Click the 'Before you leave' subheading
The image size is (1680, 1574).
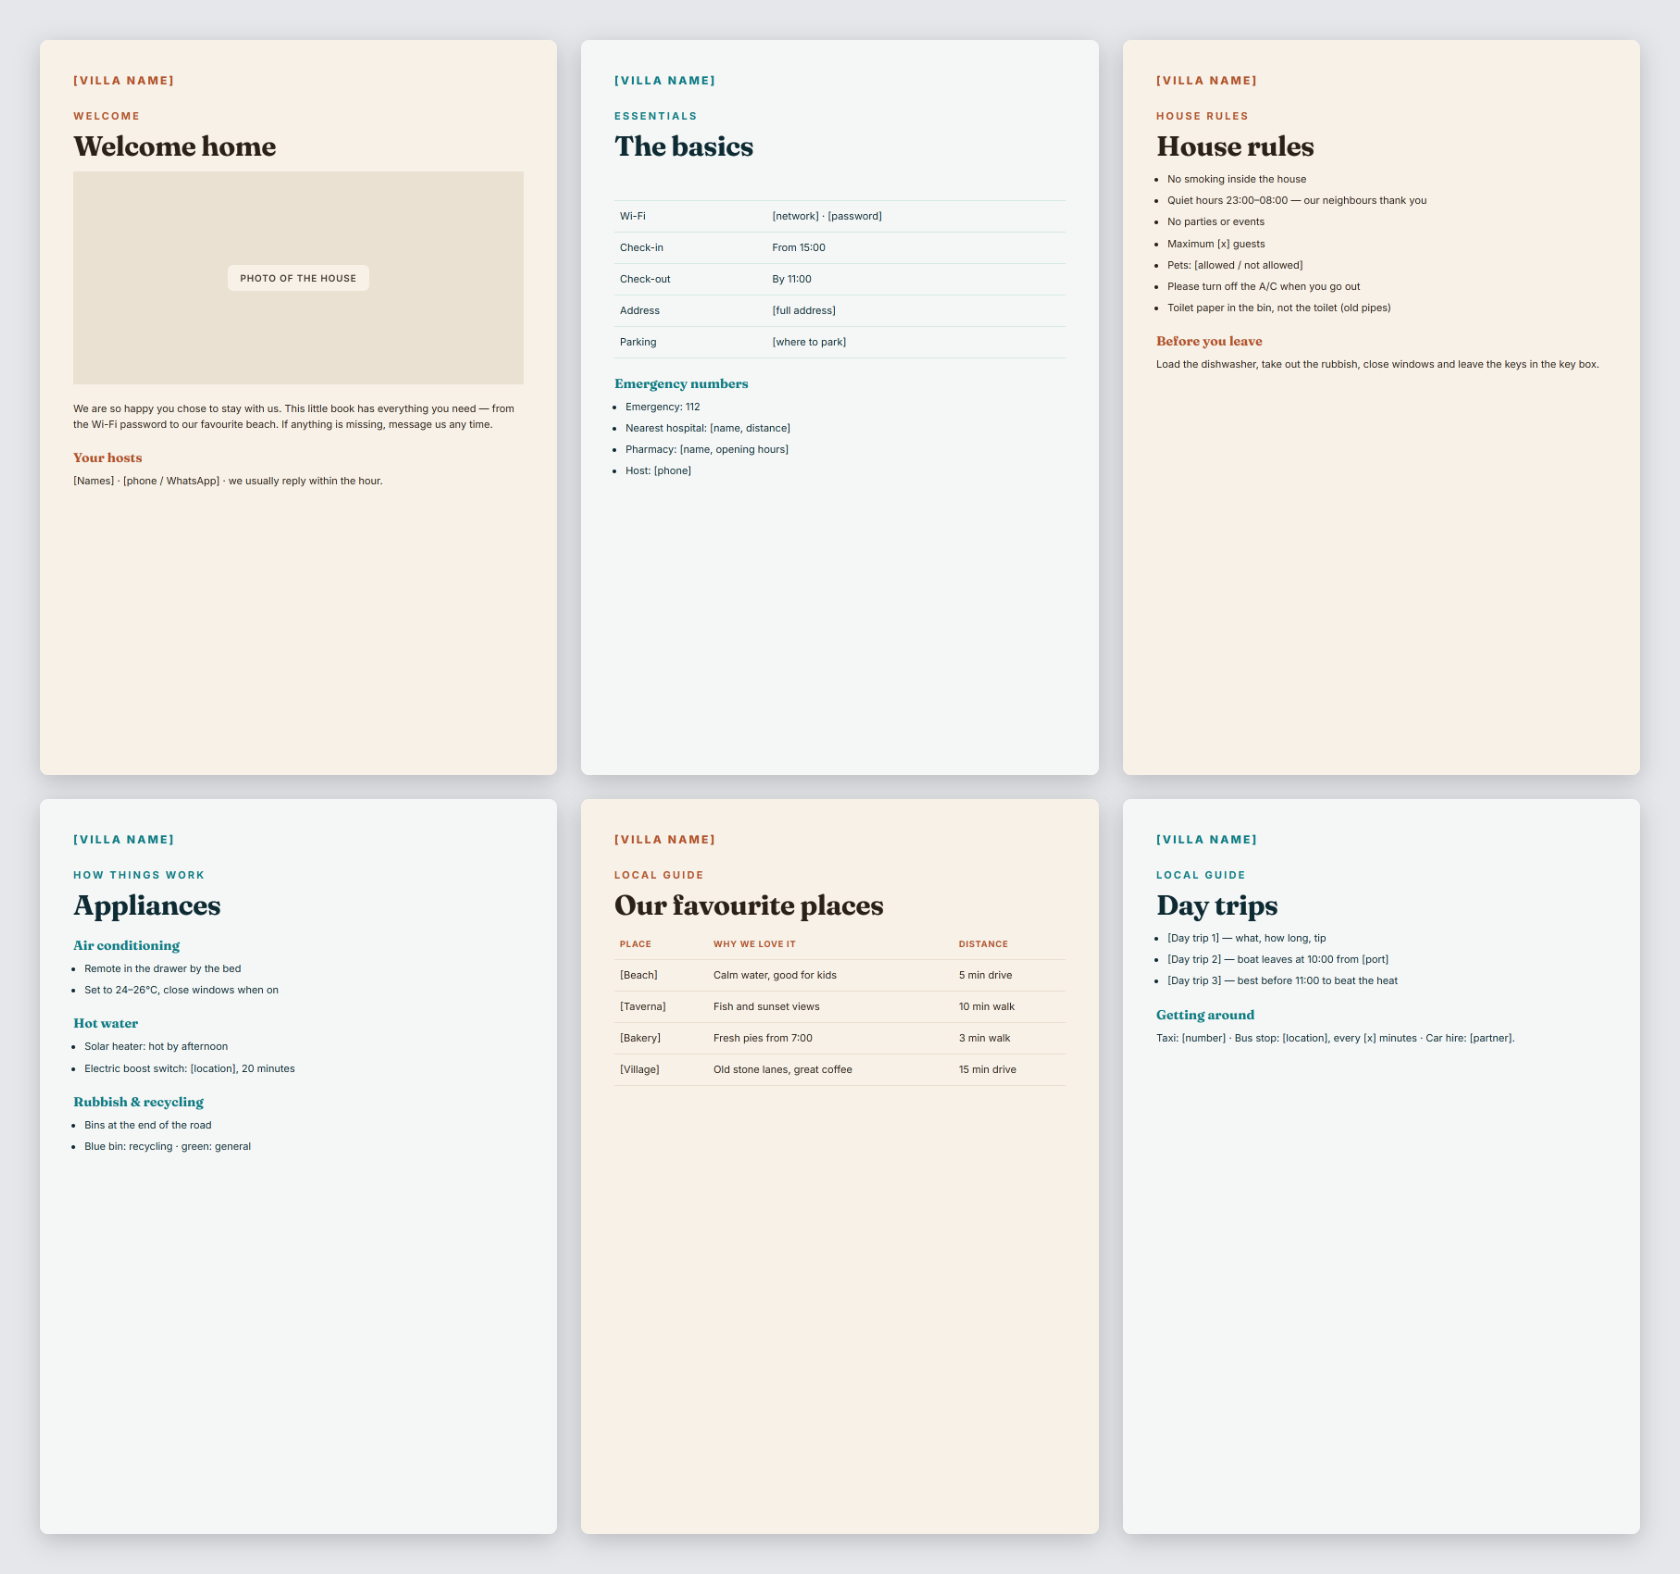click(x=1209, y=341)
